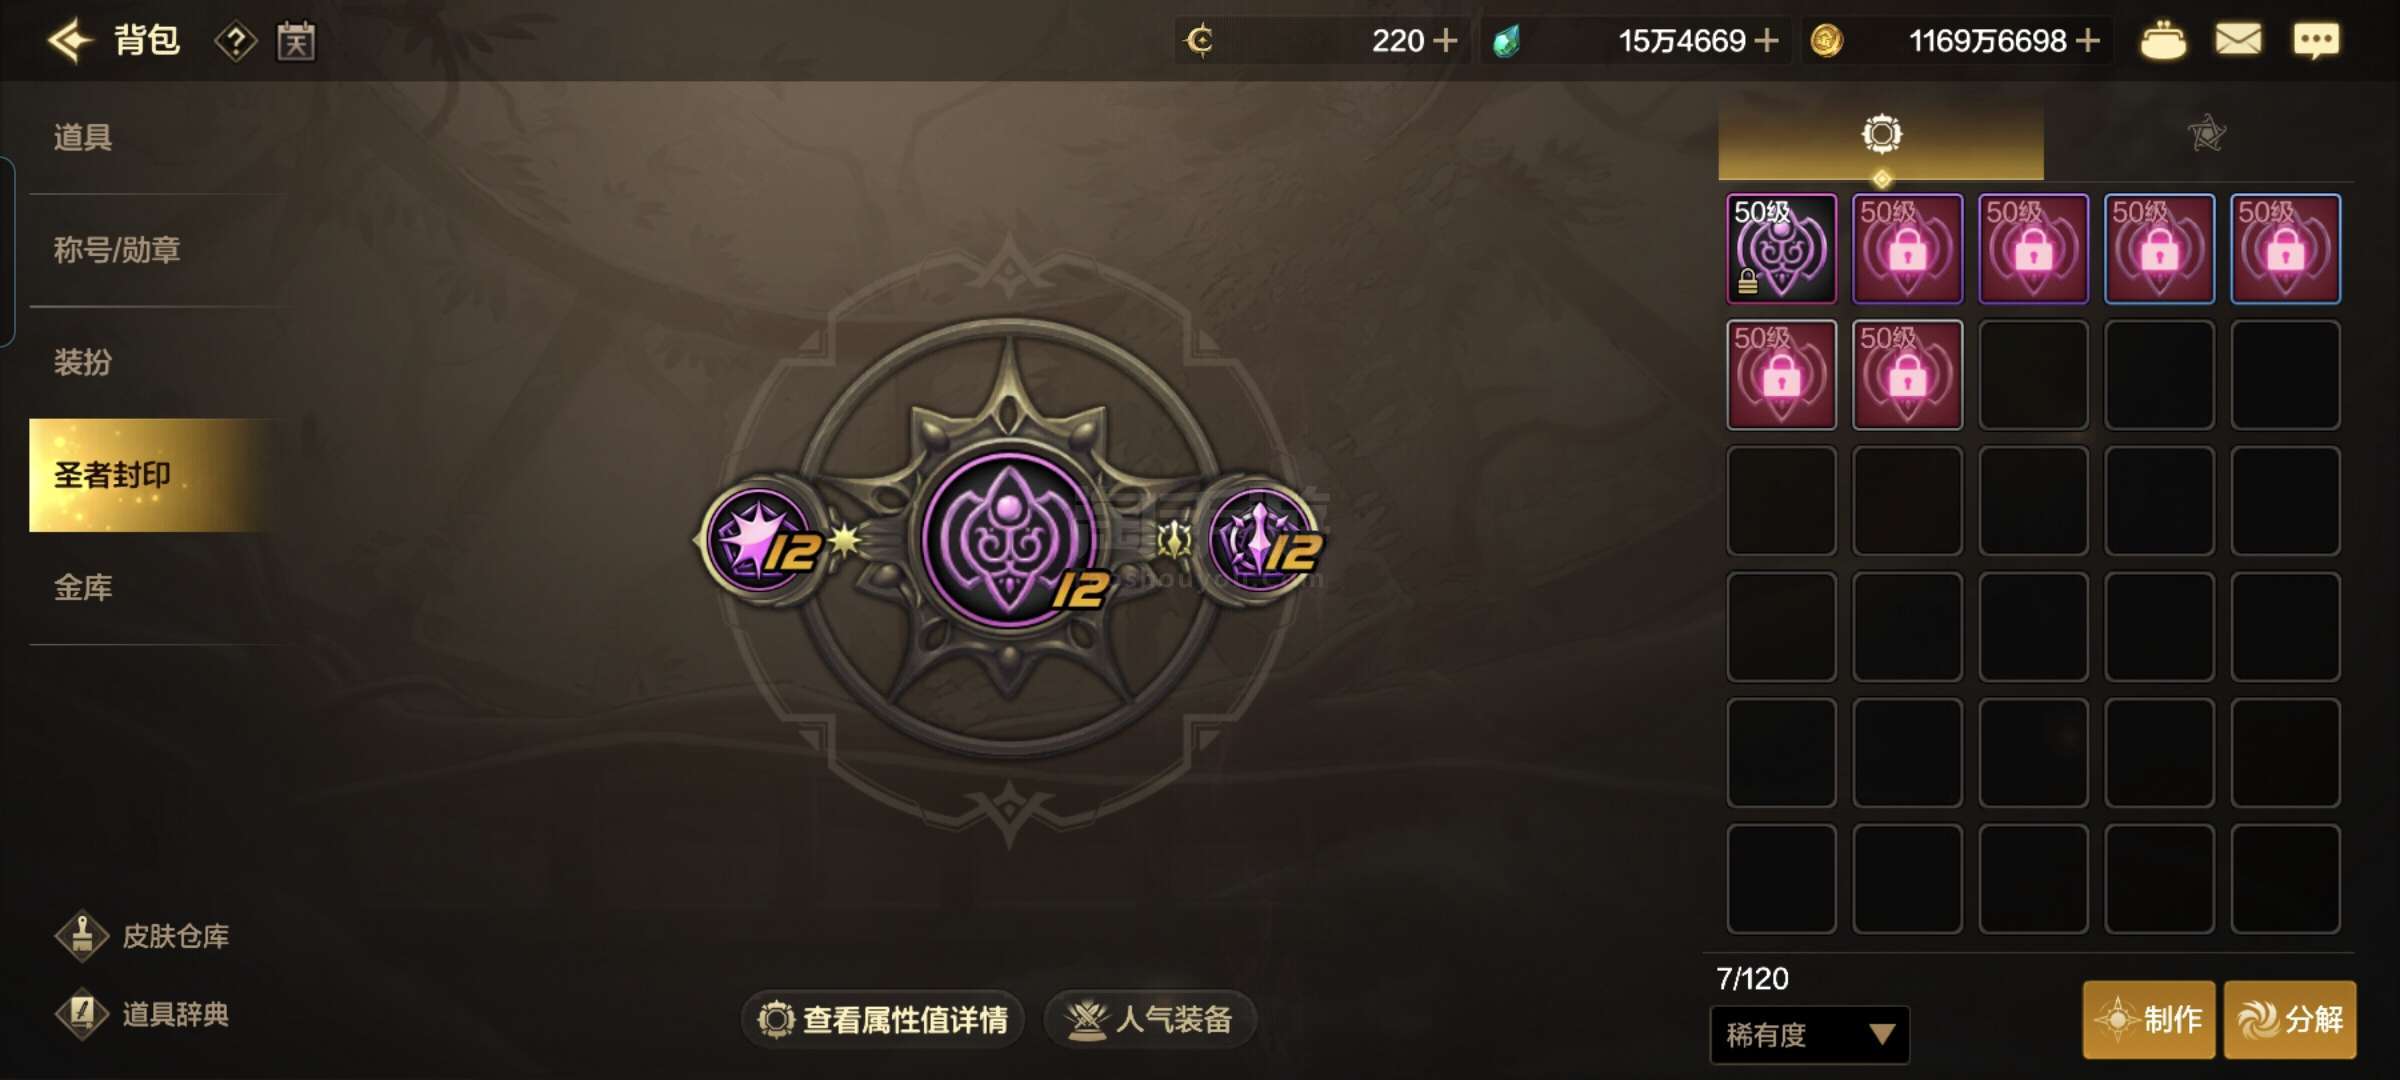The height and width of the screenshot is (1080, 2400).
Task: Open the 金库 menu section
Action: click(x=83, y=588)
